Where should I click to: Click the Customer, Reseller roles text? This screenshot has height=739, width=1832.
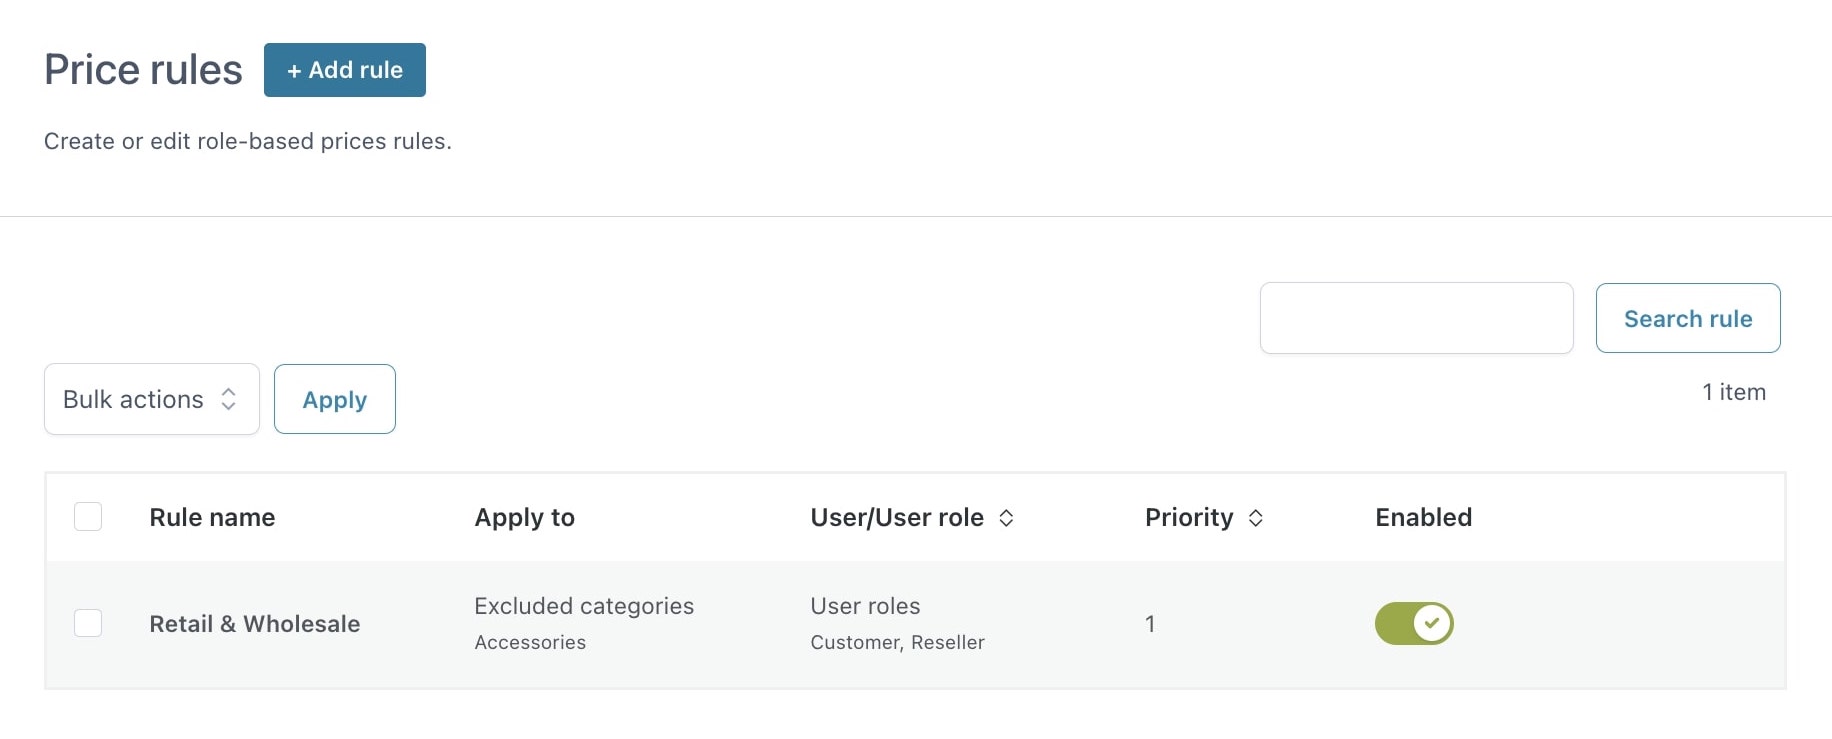point(897,642)
